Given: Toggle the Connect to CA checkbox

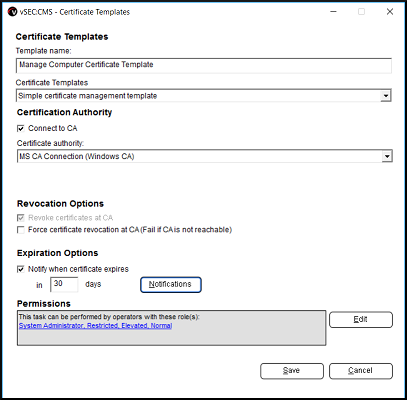Looking at the screenshot, I should [x=21, y=128].
